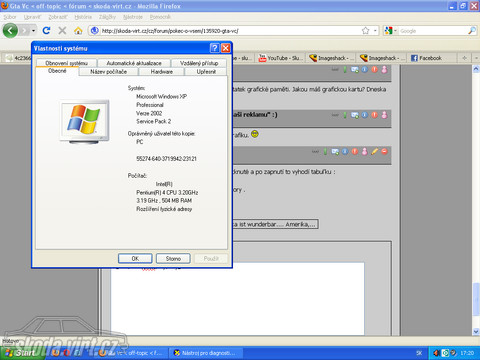
Task: Reload the page in Firefox
Action: [46, 31]
